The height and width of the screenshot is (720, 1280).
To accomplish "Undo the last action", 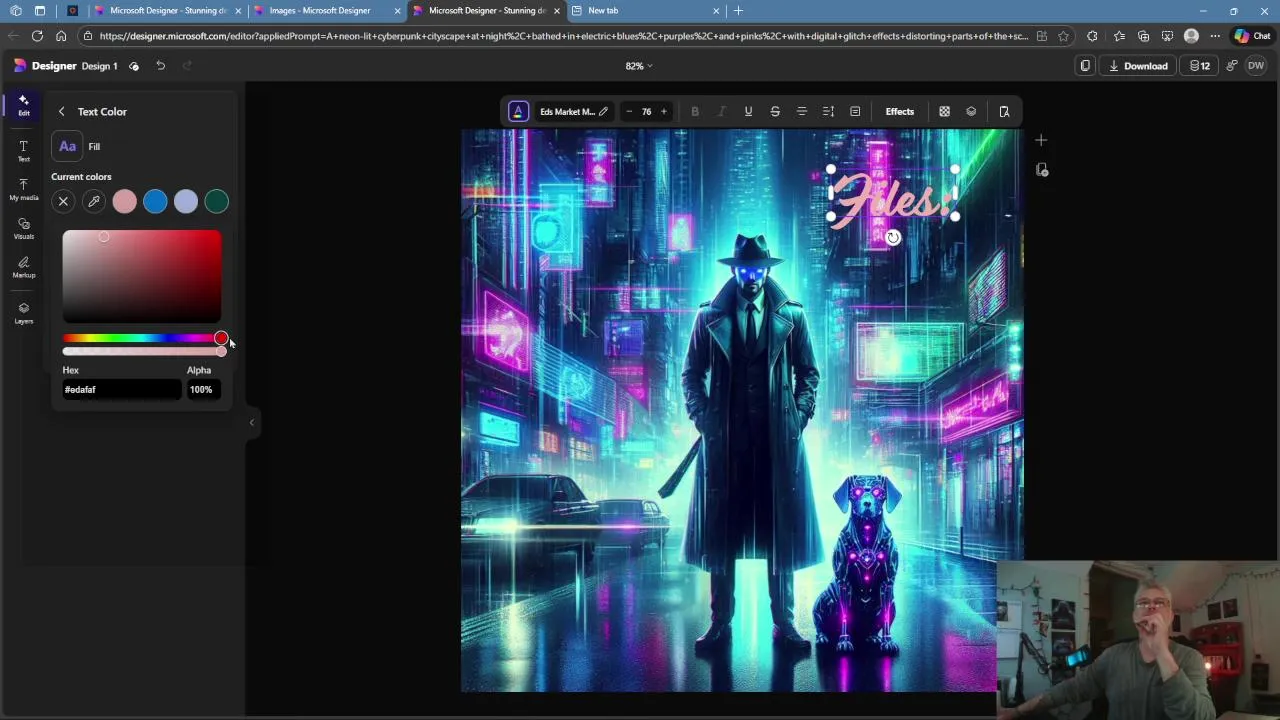I will click(160, 66).
